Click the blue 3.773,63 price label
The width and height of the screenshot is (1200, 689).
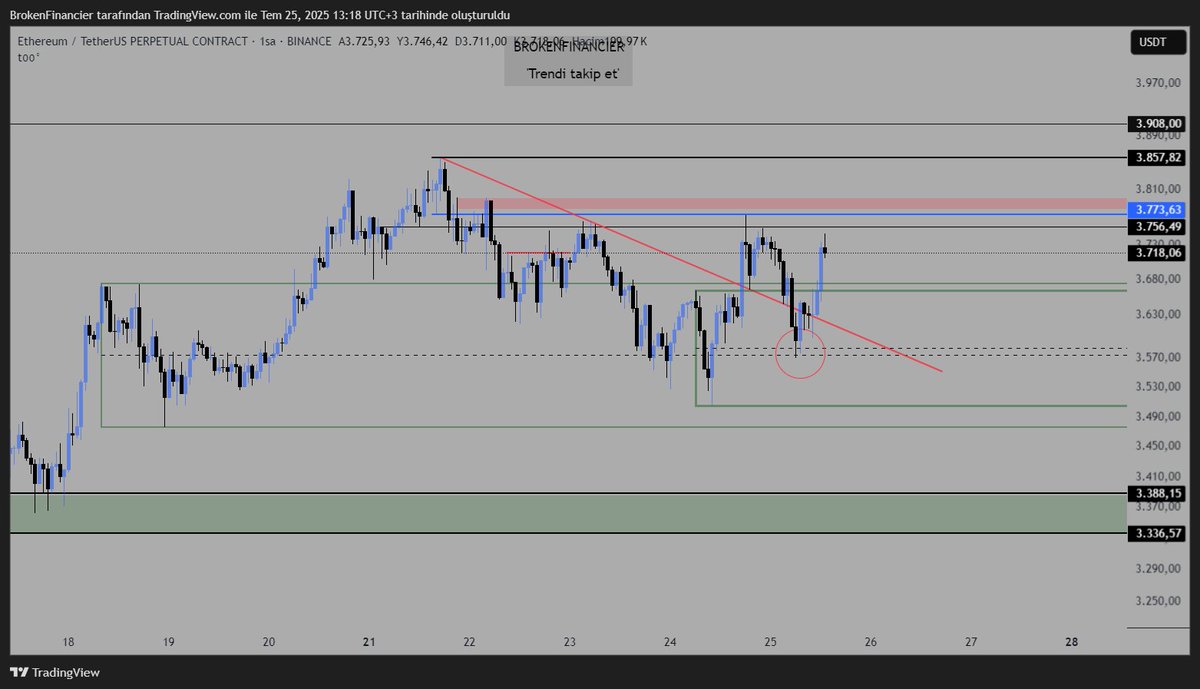pyautogui.click(x=1157, y=210)
